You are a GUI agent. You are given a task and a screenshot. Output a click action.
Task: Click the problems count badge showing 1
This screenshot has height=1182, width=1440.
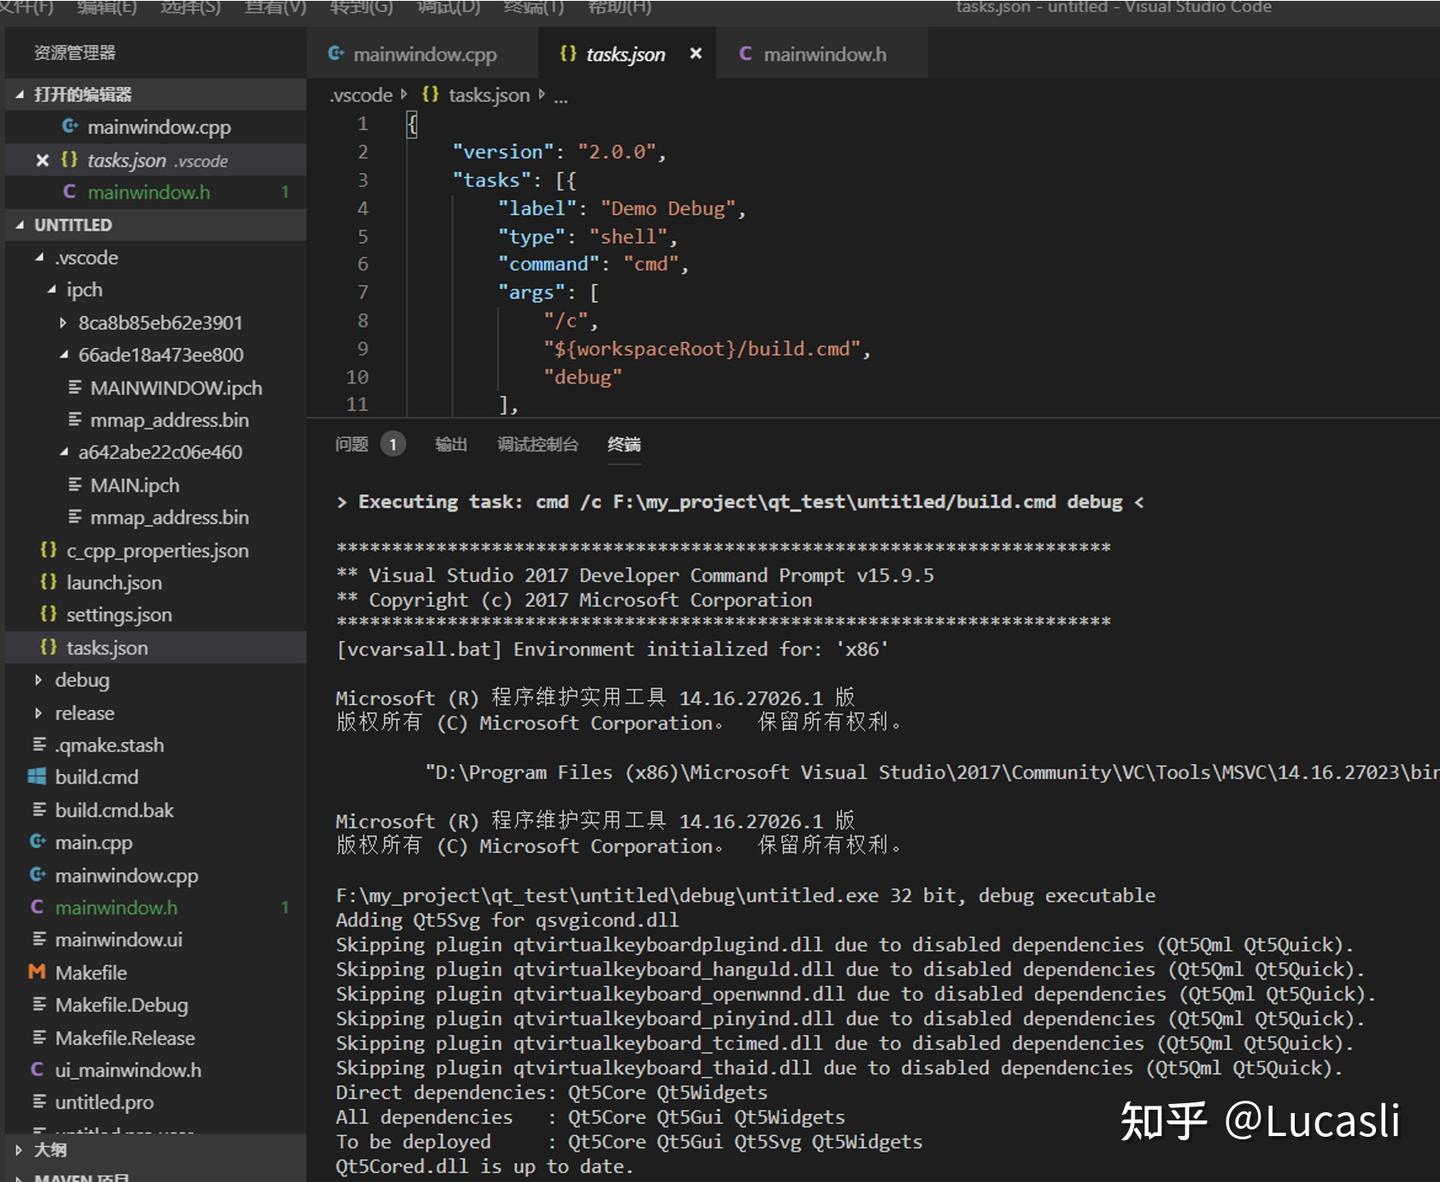point(393,444)
